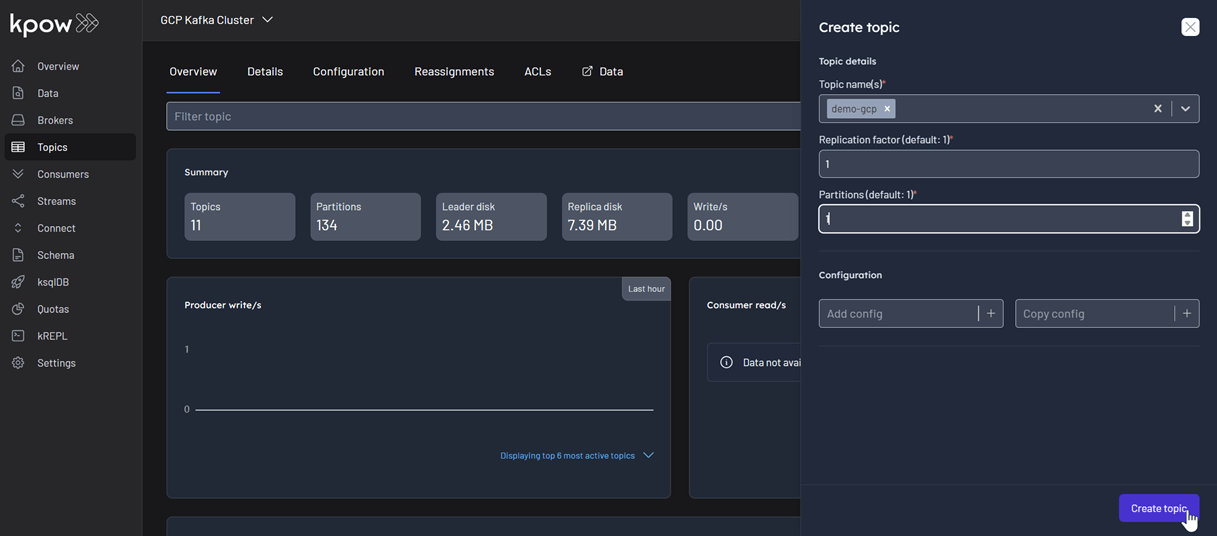This screenshot has height=536, width=1217.
Task: Expand the GCP Kafka Cluster selector
Action: 267,20
